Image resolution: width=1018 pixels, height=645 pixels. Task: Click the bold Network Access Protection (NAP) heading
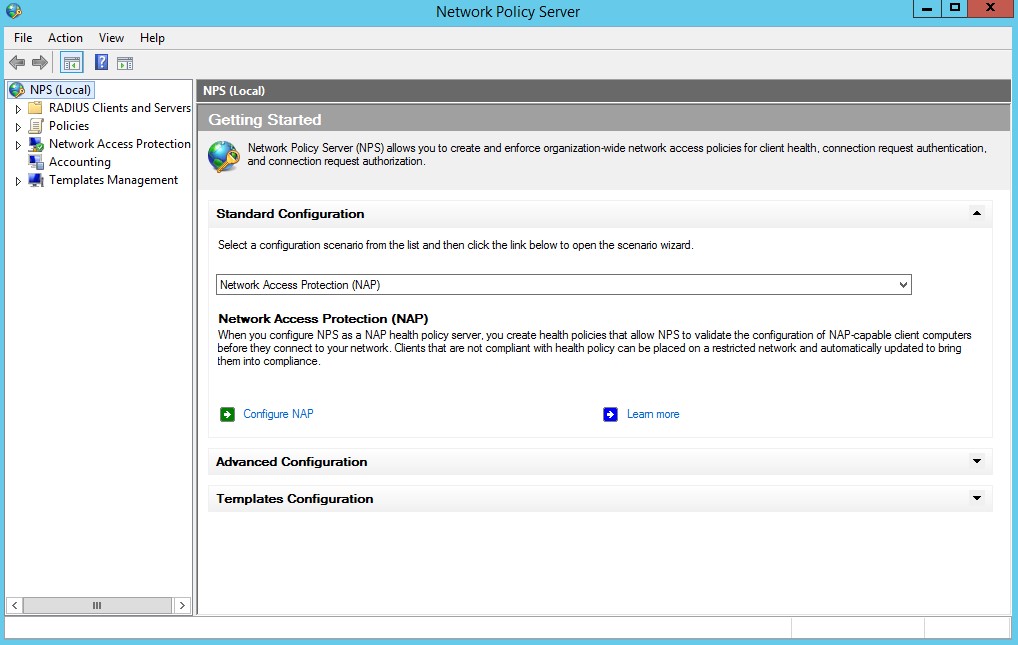coord(323,319)
